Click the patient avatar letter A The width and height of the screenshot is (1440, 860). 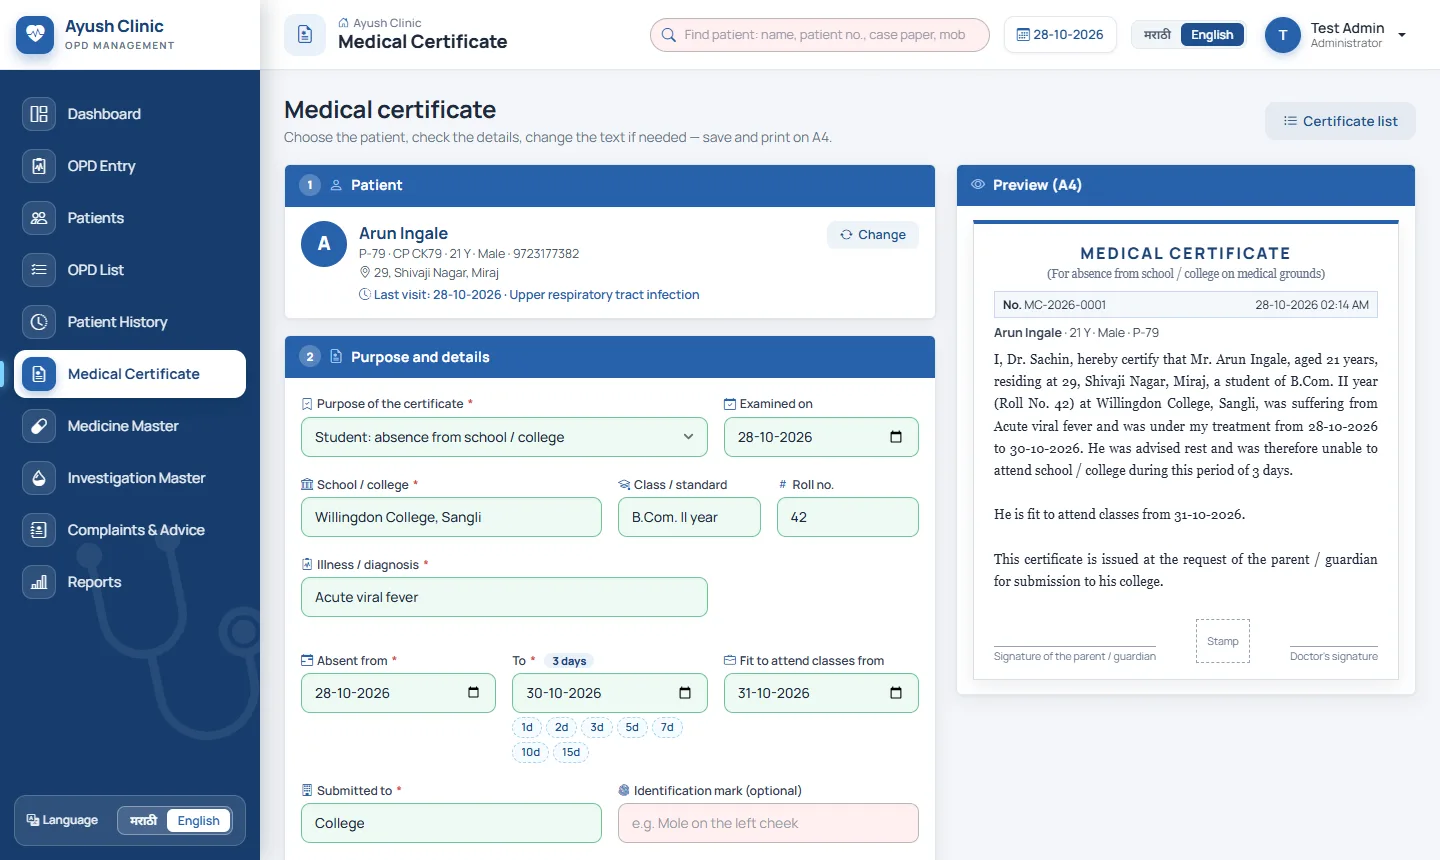[x=324, y=244]
